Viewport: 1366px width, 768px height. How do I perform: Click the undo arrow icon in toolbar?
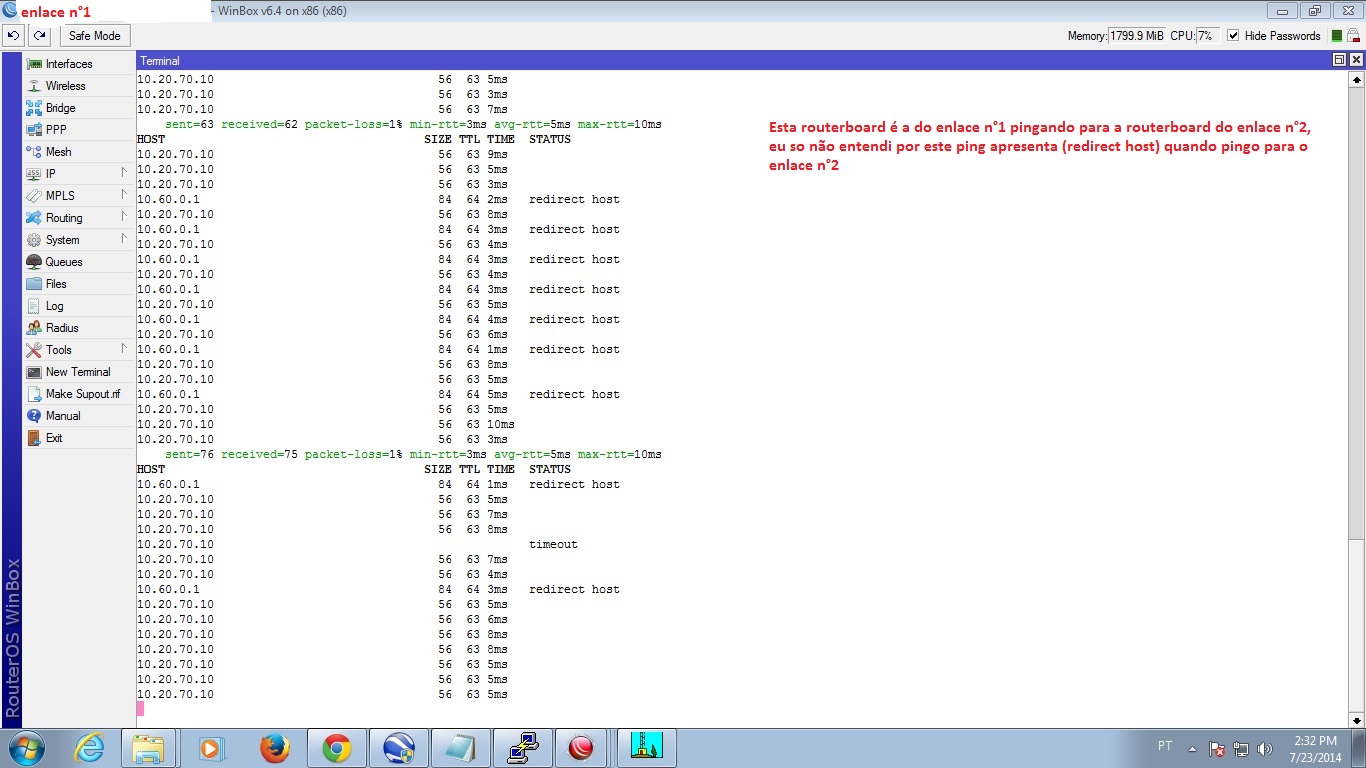pos(14,36)
